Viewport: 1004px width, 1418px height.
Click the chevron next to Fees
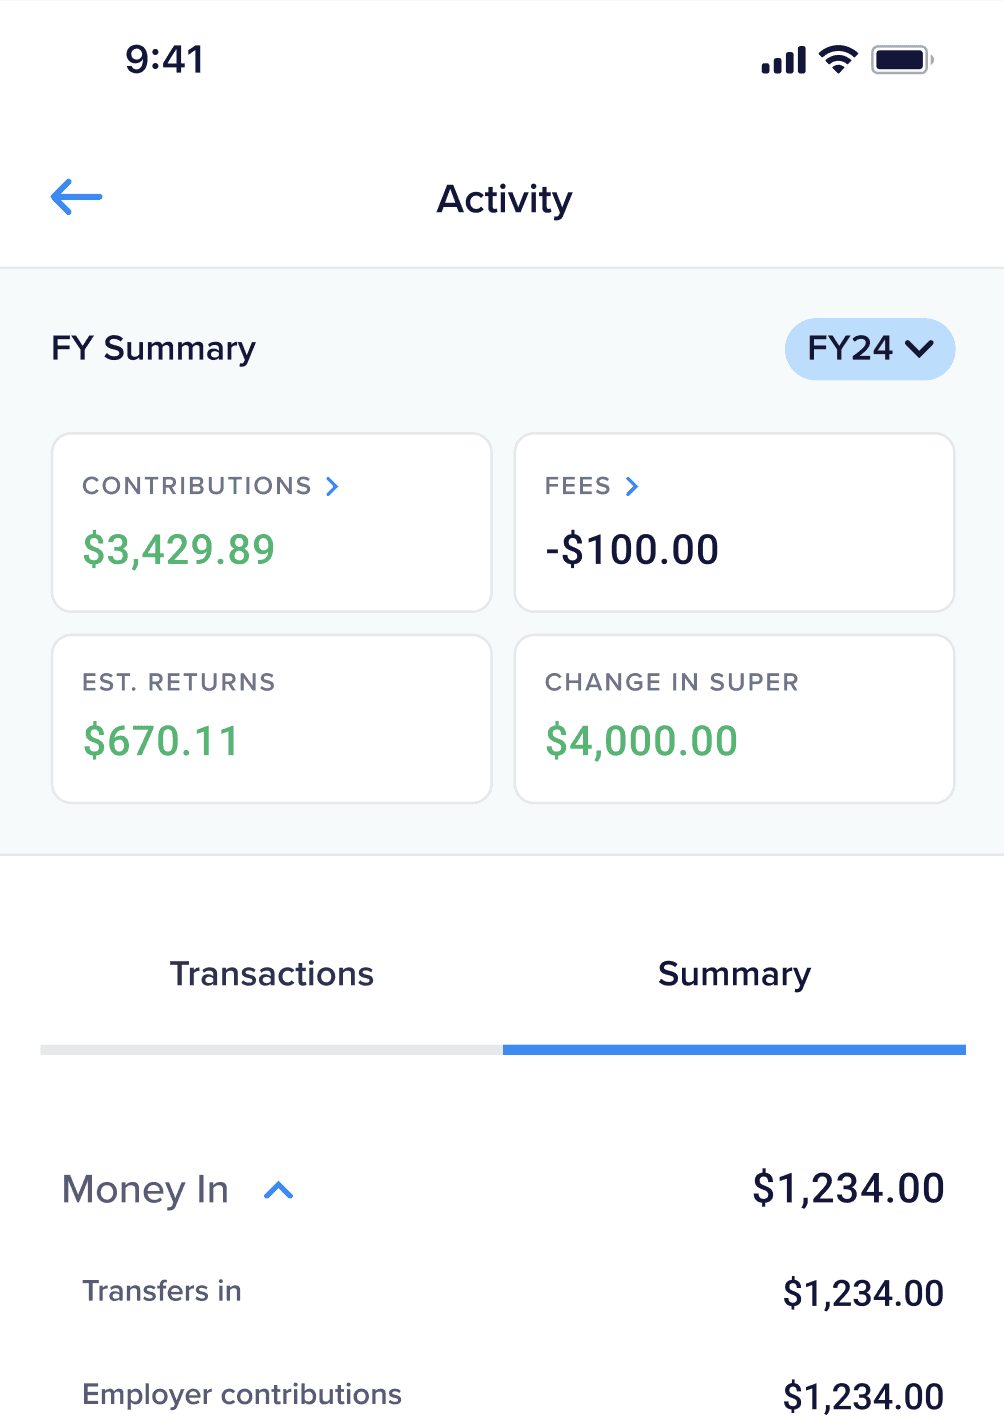[x=632, y=486]
